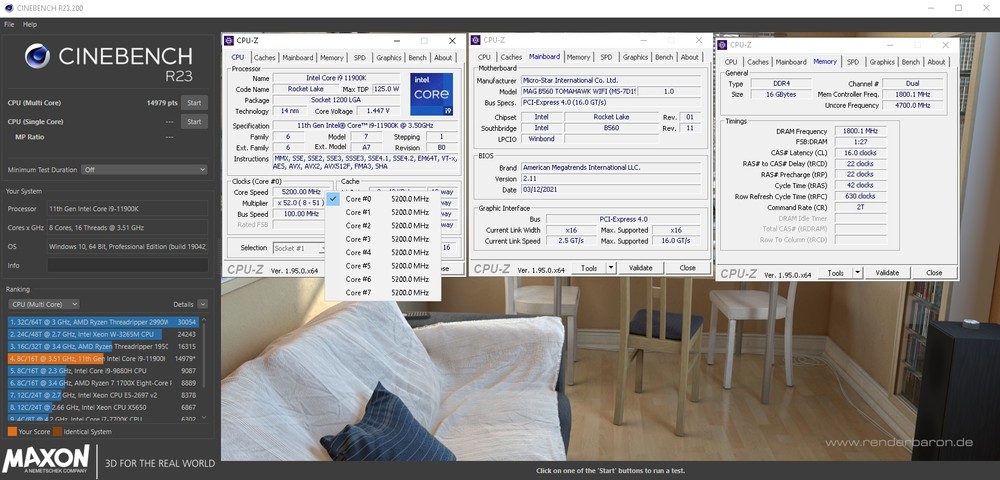Viewport: 1000px width, 480px height.
Task: Open Bench tab in the Mainboard window
Action: tap(664, 57)
